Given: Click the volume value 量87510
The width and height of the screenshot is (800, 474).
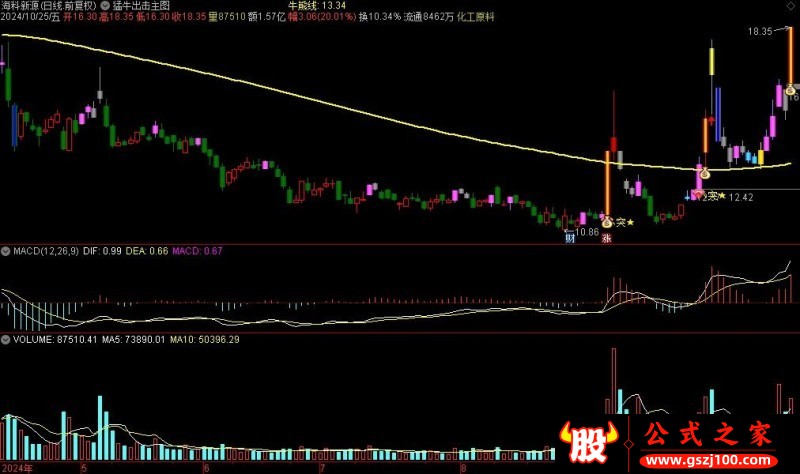Looking at the screenshot, I should tap(227, 17).
